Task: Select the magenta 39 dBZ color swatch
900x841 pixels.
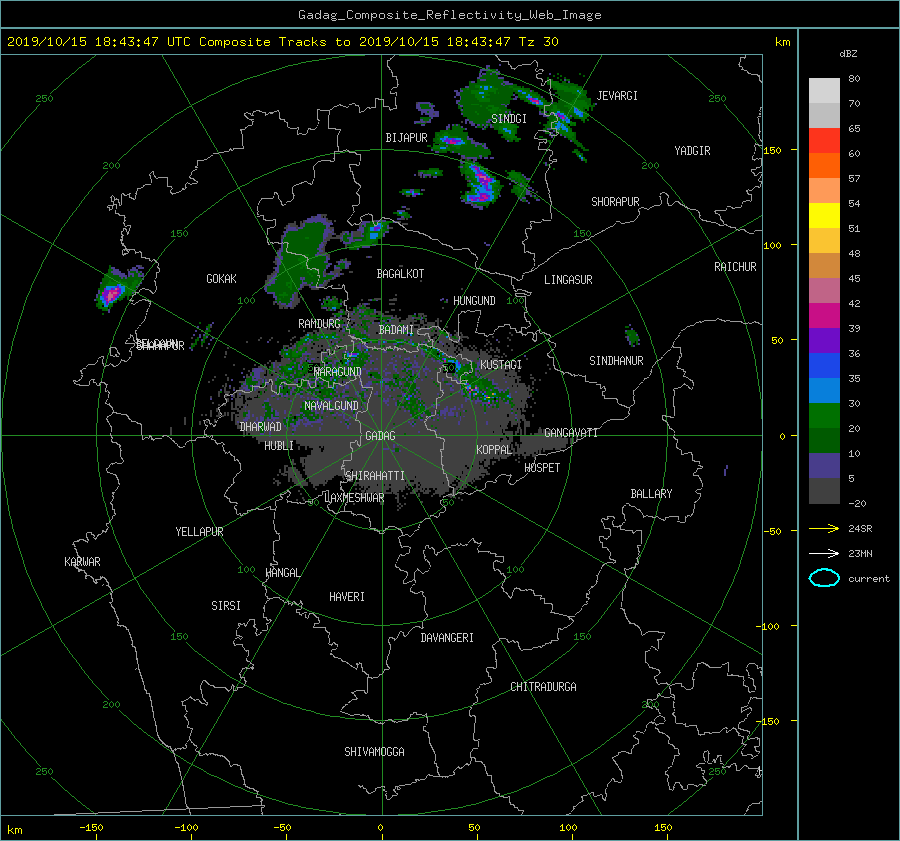Action: pos(824,316)
